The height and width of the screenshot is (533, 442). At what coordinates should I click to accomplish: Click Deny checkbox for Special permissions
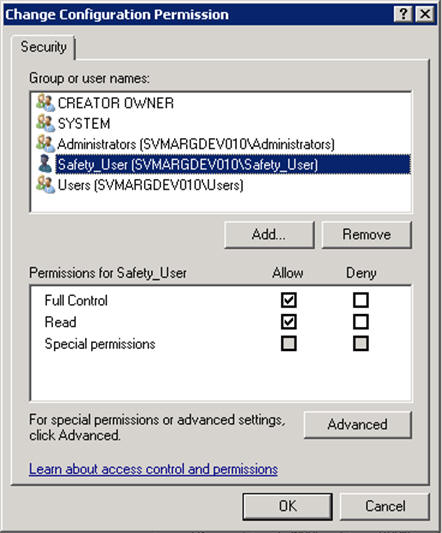pyautogui.click(x=361, y=344)
